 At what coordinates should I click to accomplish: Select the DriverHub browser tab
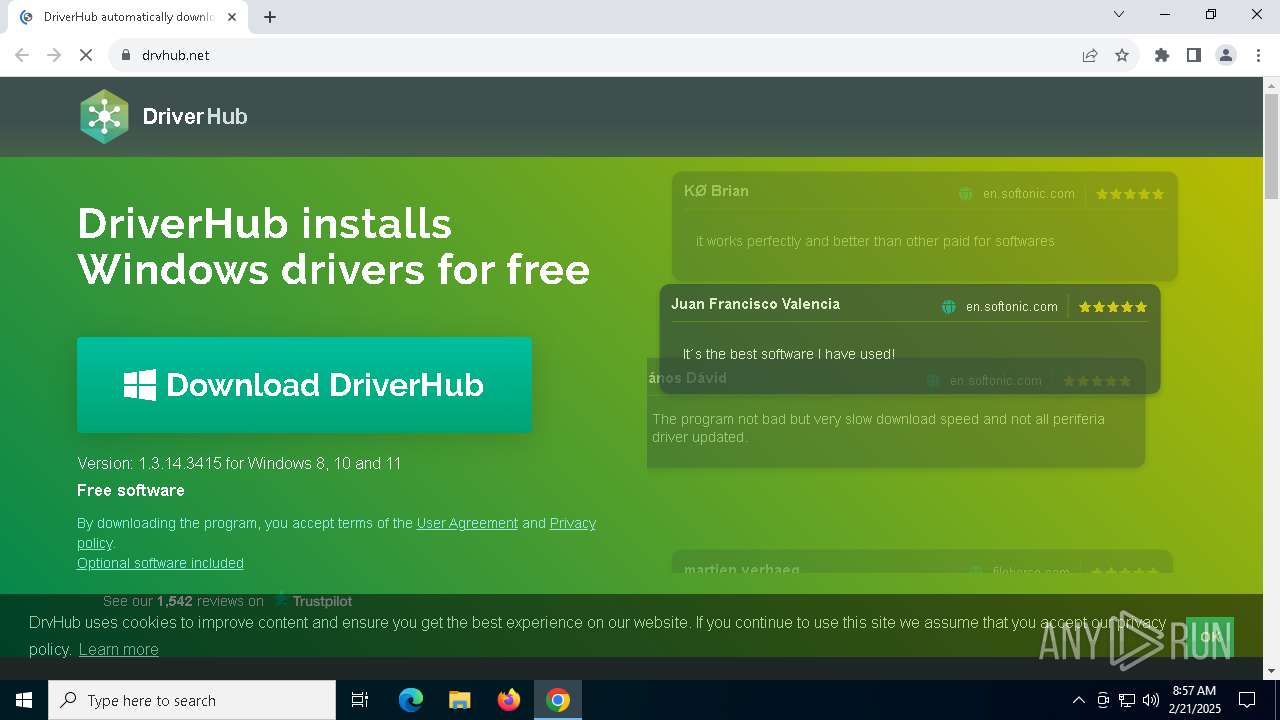coord(130,17)
